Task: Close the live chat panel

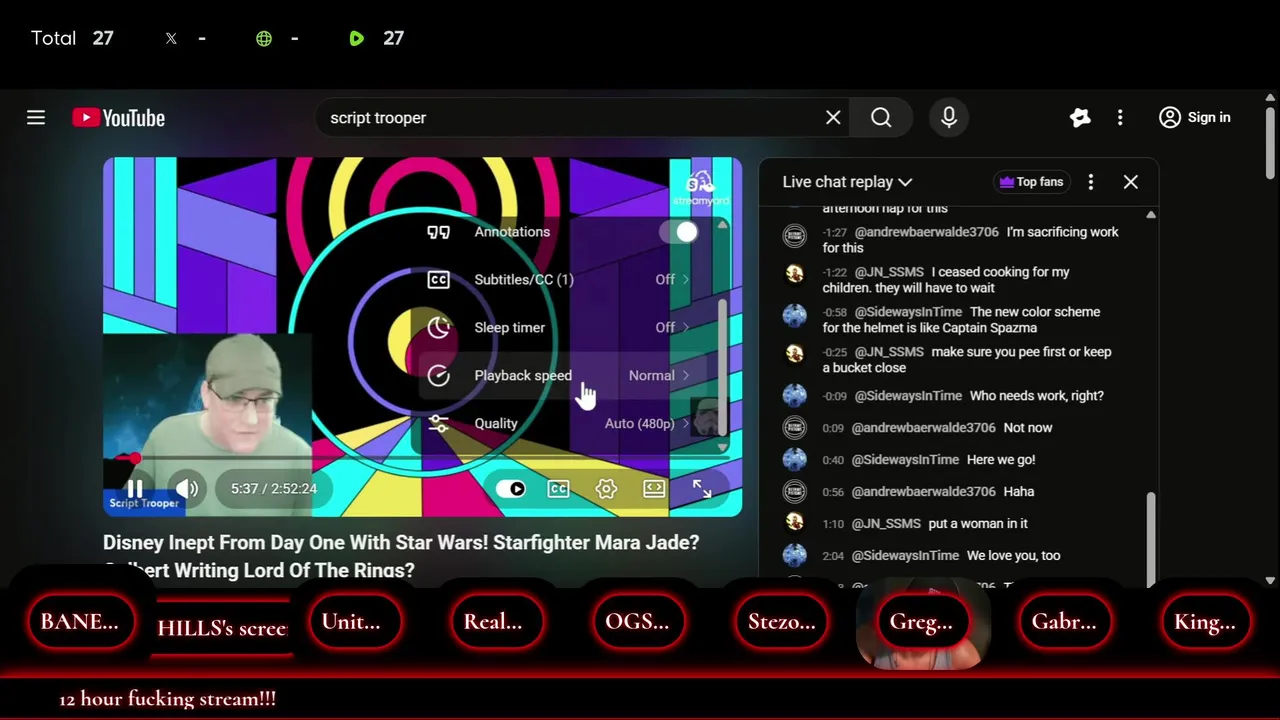Action: tap(1131, 182)
